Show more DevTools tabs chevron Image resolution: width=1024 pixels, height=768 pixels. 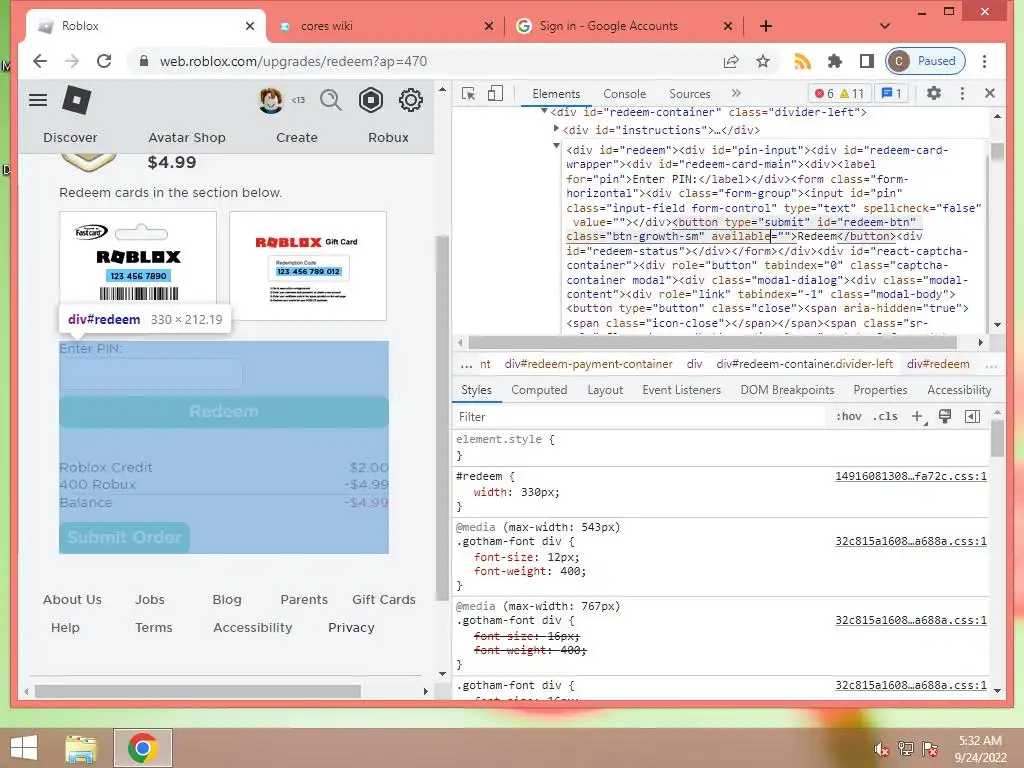point(737,93)
